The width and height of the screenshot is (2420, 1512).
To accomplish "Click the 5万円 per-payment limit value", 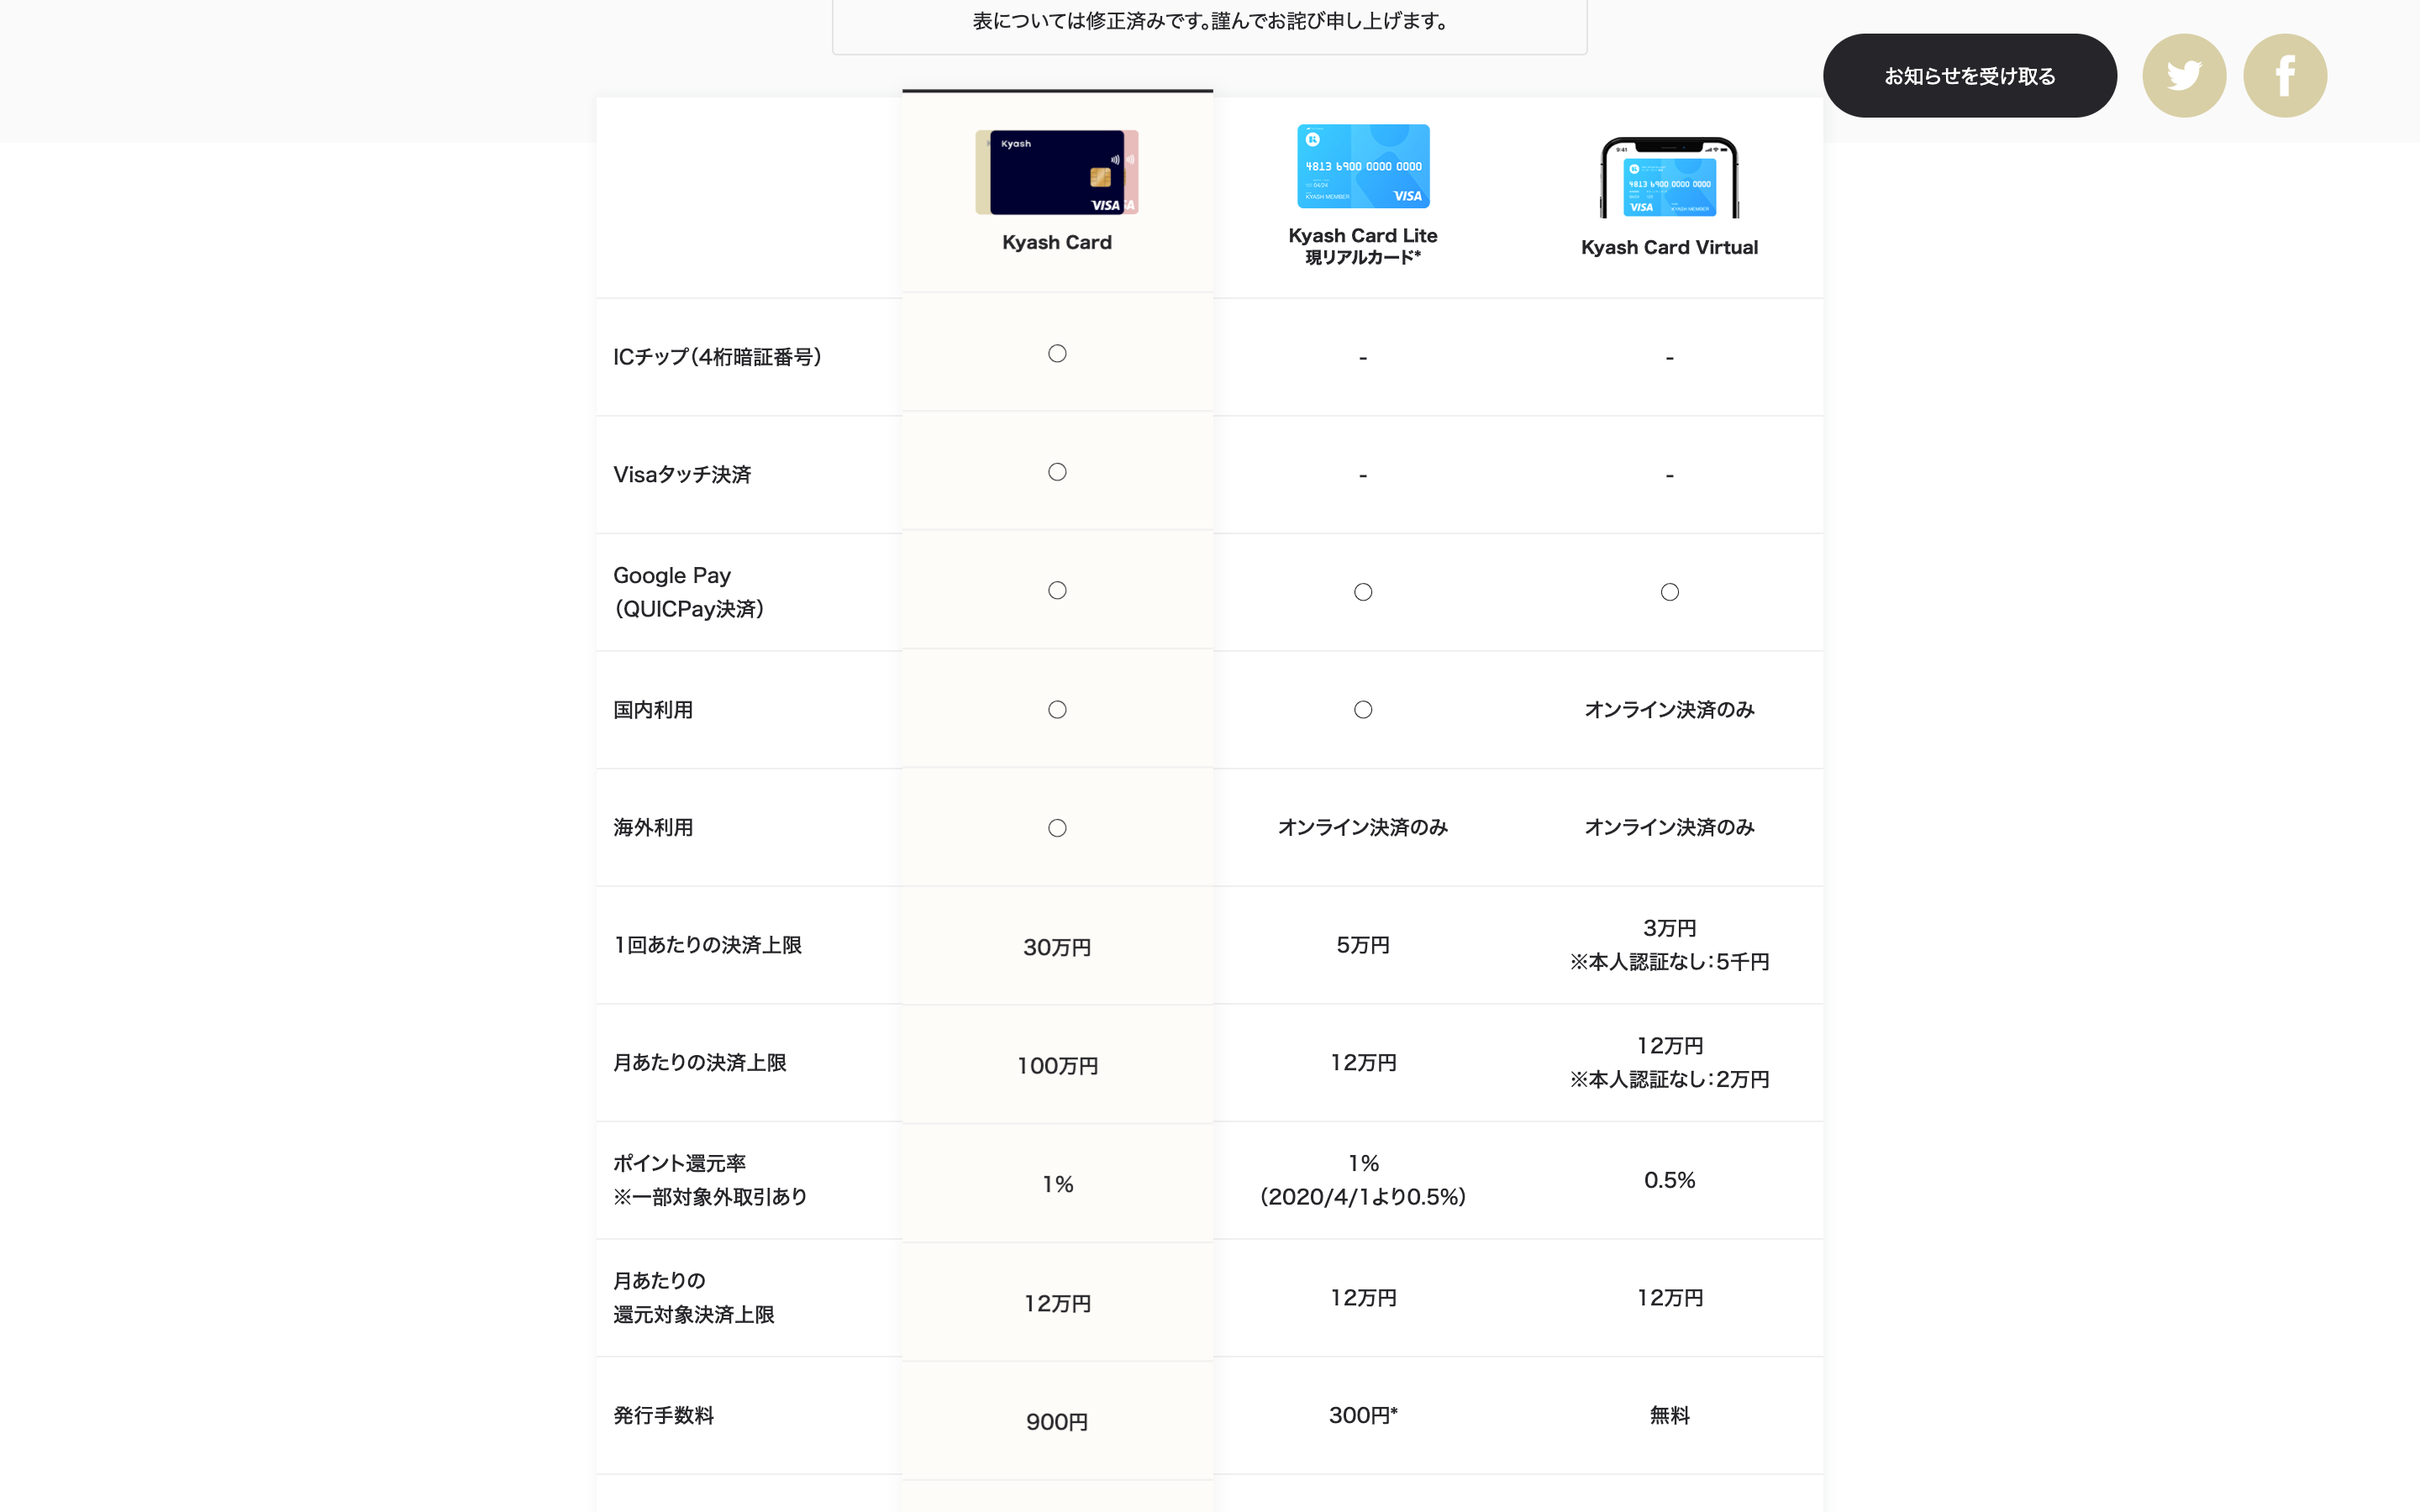I will click(x=1363, y=945).
